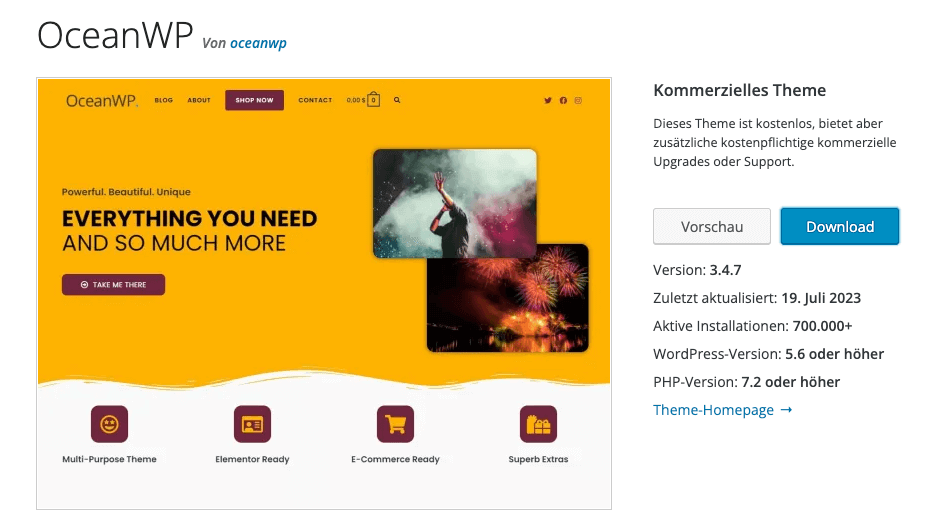
Task: Click the OceanWP theme screenshot thumbnail
Action: tap(324, 293)
